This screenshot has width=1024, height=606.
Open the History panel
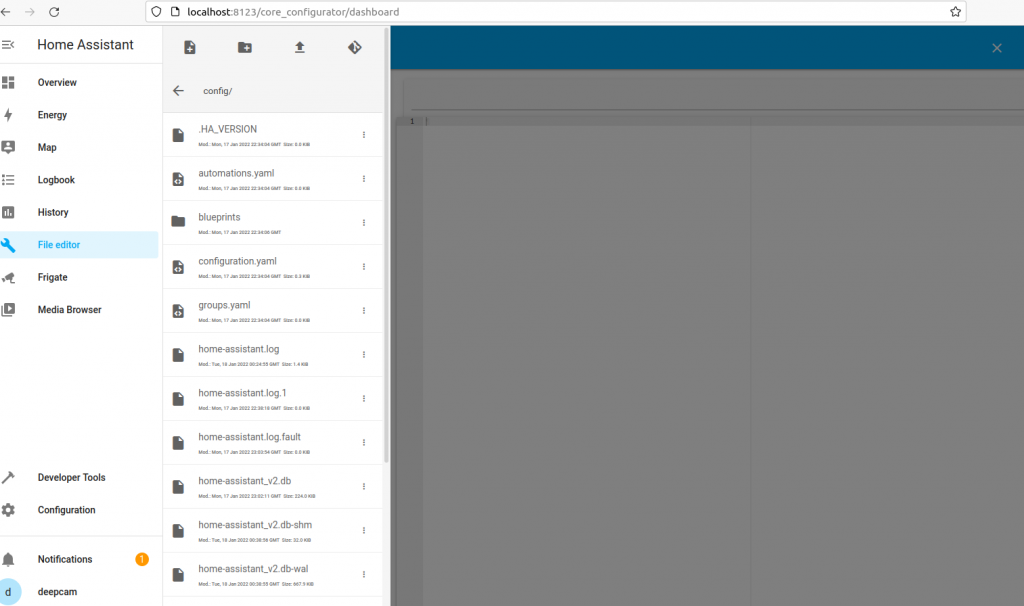pos(79,212)
